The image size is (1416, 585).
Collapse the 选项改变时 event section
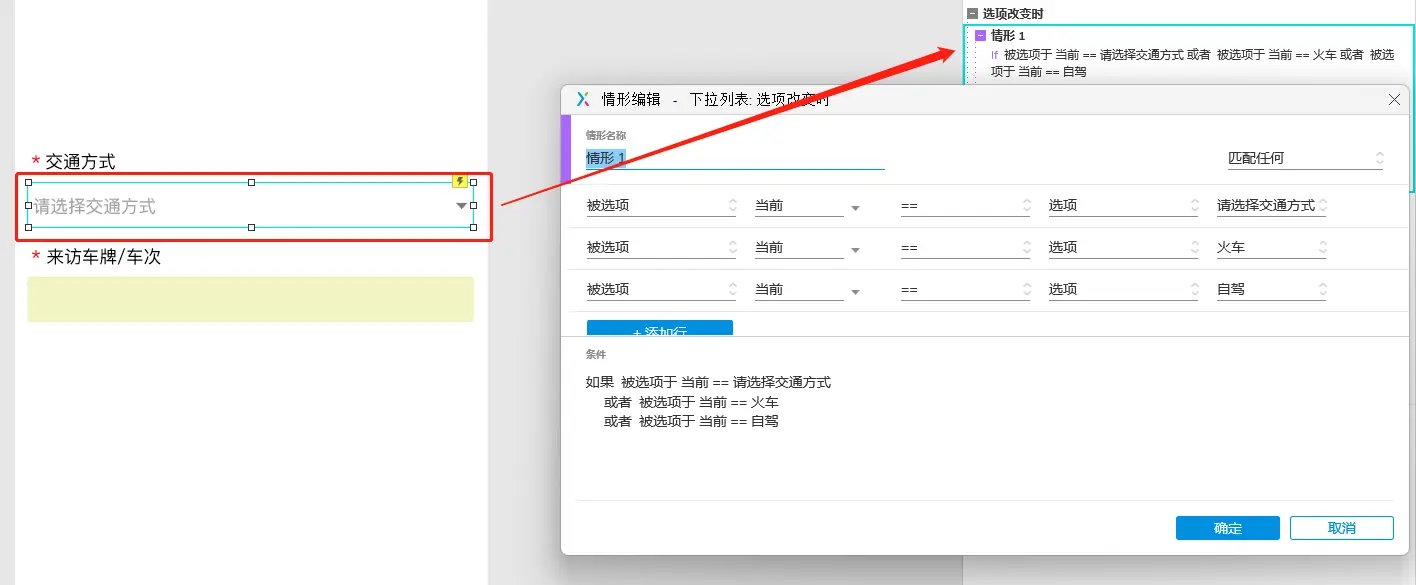pyautogui.click(x=972, y=14)
